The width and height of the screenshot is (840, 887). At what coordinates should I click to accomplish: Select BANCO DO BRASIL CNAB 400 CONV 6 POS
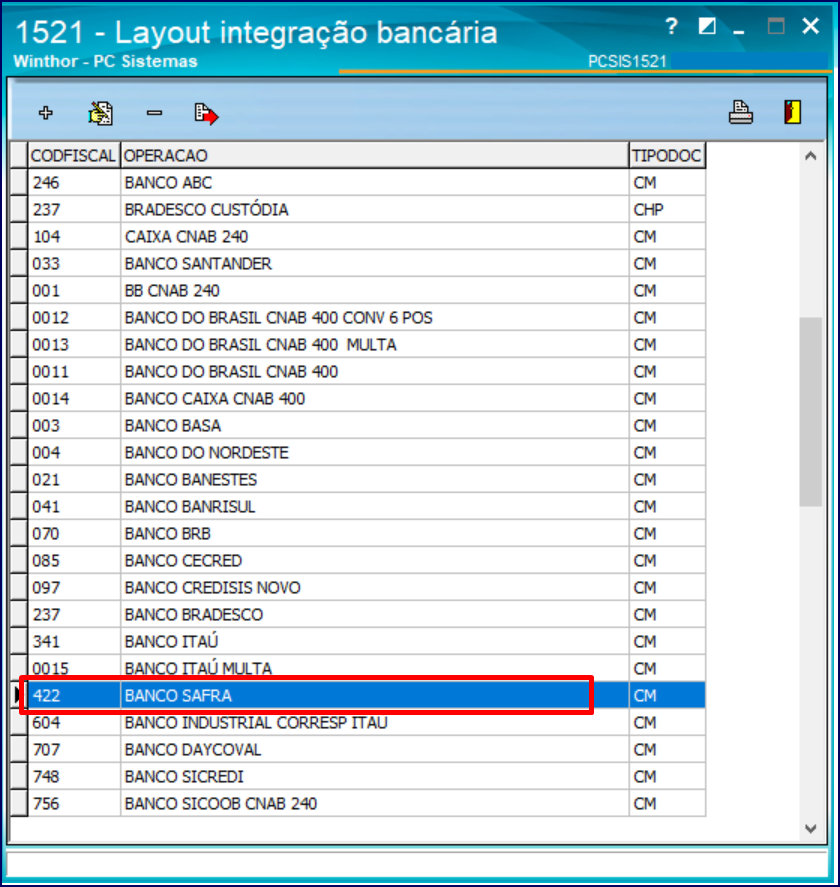coord(367,318)
